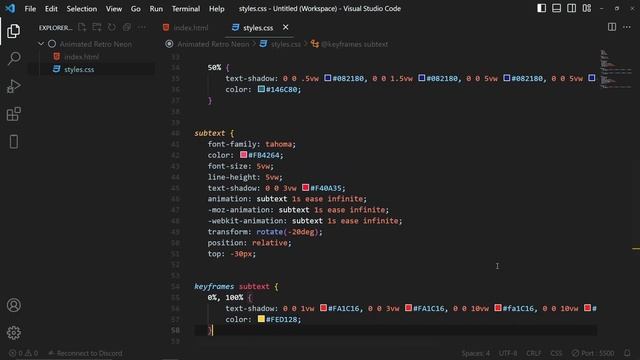Open Customize Layout icon
640x360 pixels.
[x=587, y=8]
